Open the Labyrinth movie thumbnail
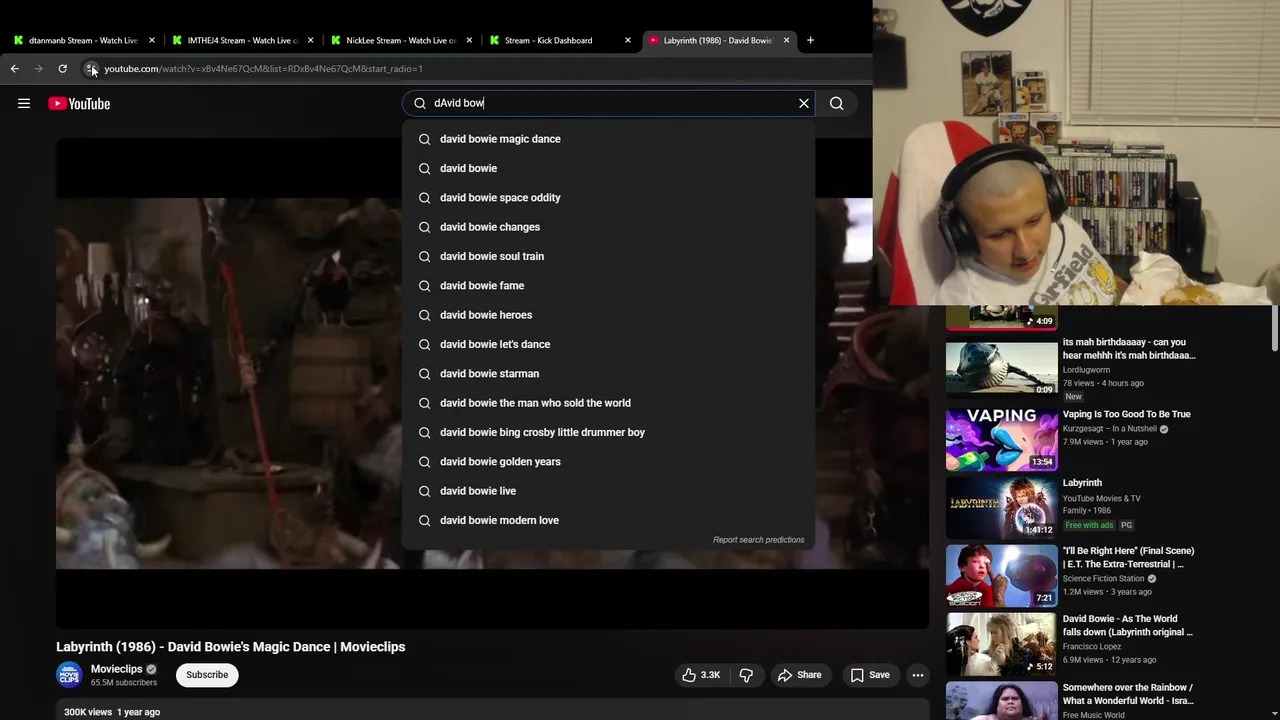 (1001, 507)
